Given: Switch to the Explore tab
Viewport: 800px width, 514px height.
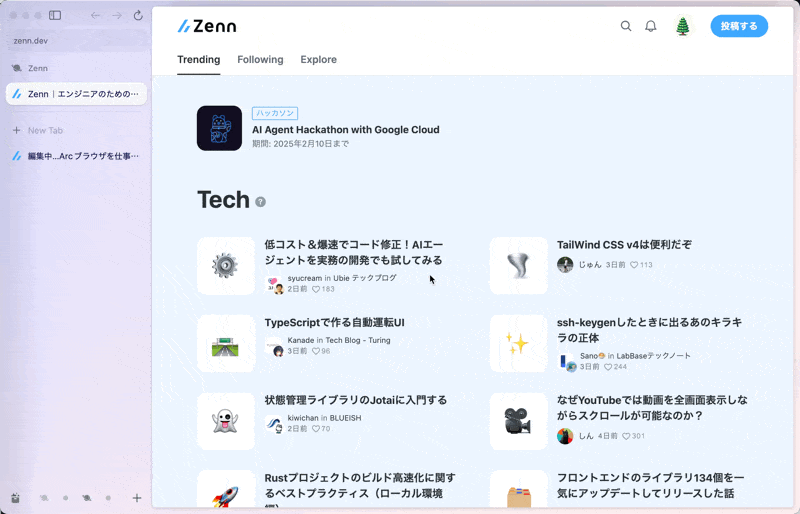Looking at the screenshot, I should pos(318,60).
